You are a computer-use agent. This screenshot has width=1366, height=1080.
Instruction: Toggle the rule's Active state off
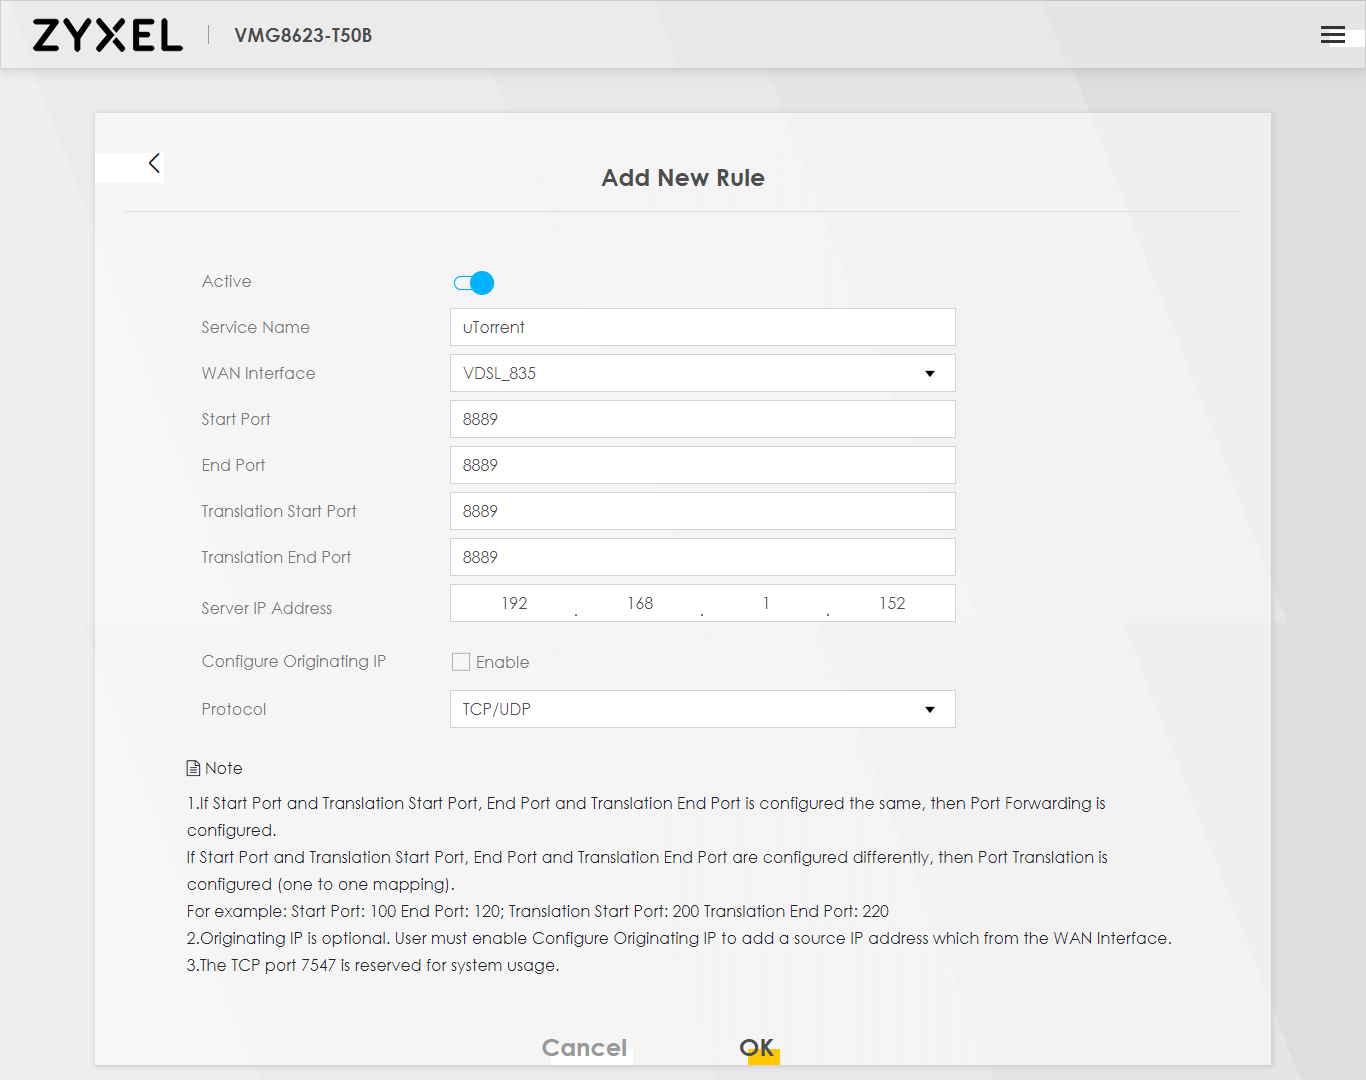(472, 283)
